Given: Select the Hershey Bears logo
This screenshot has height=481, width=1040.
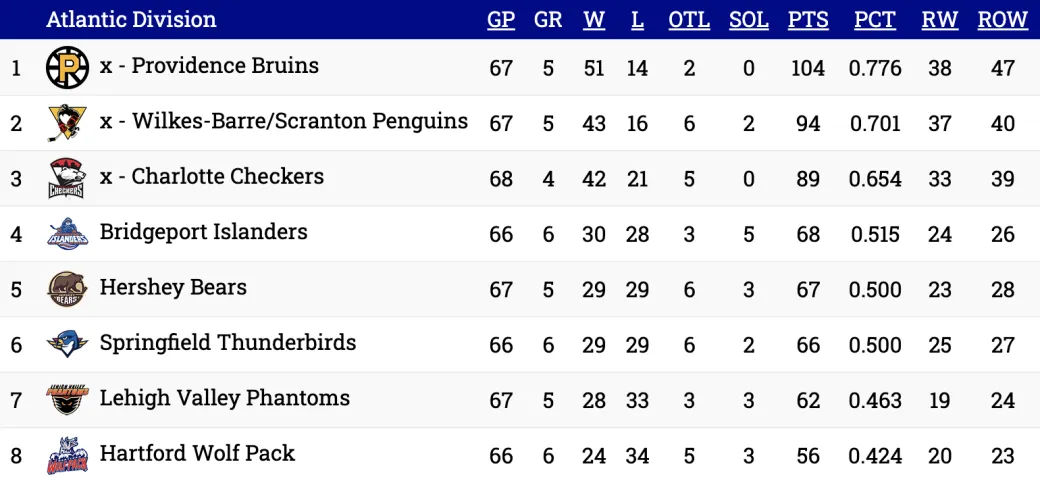Looking at the screenshot, I should click(67, 290).
